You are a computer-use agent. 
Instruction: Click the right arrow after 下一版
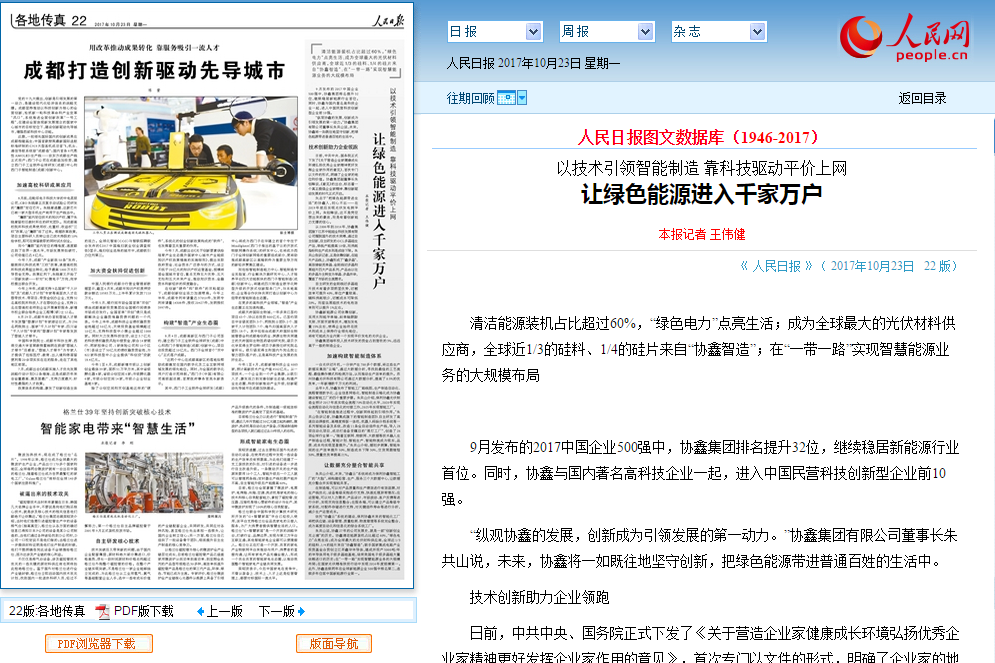point(301,611)
